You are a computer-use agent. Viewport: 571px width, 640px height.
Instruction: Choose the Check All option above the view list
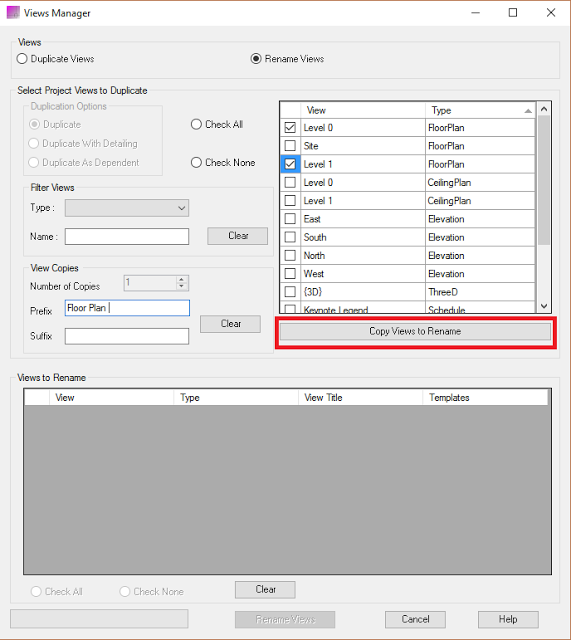tap(196, 124)
